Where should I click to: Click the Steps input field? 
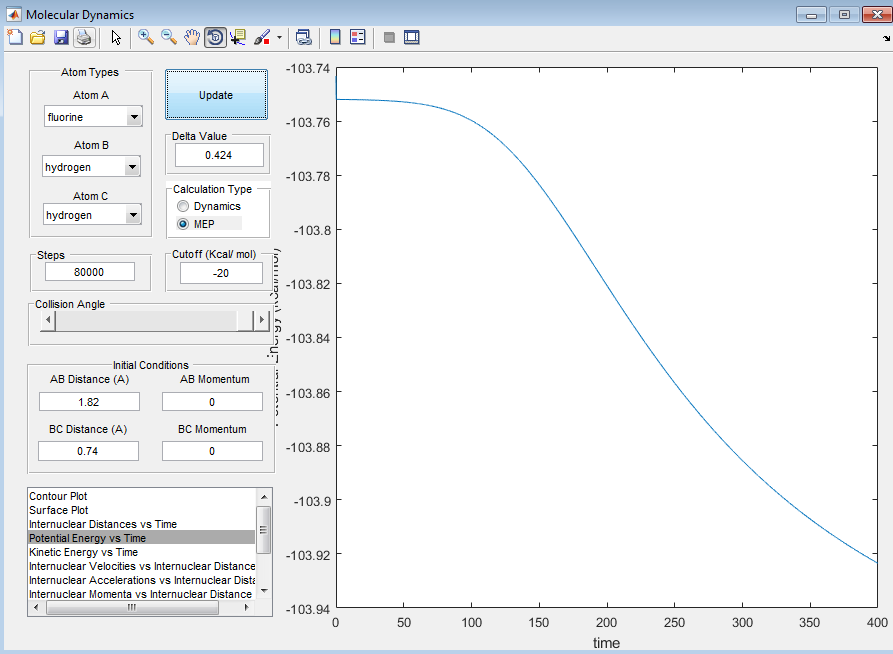(x=90, y=272)
